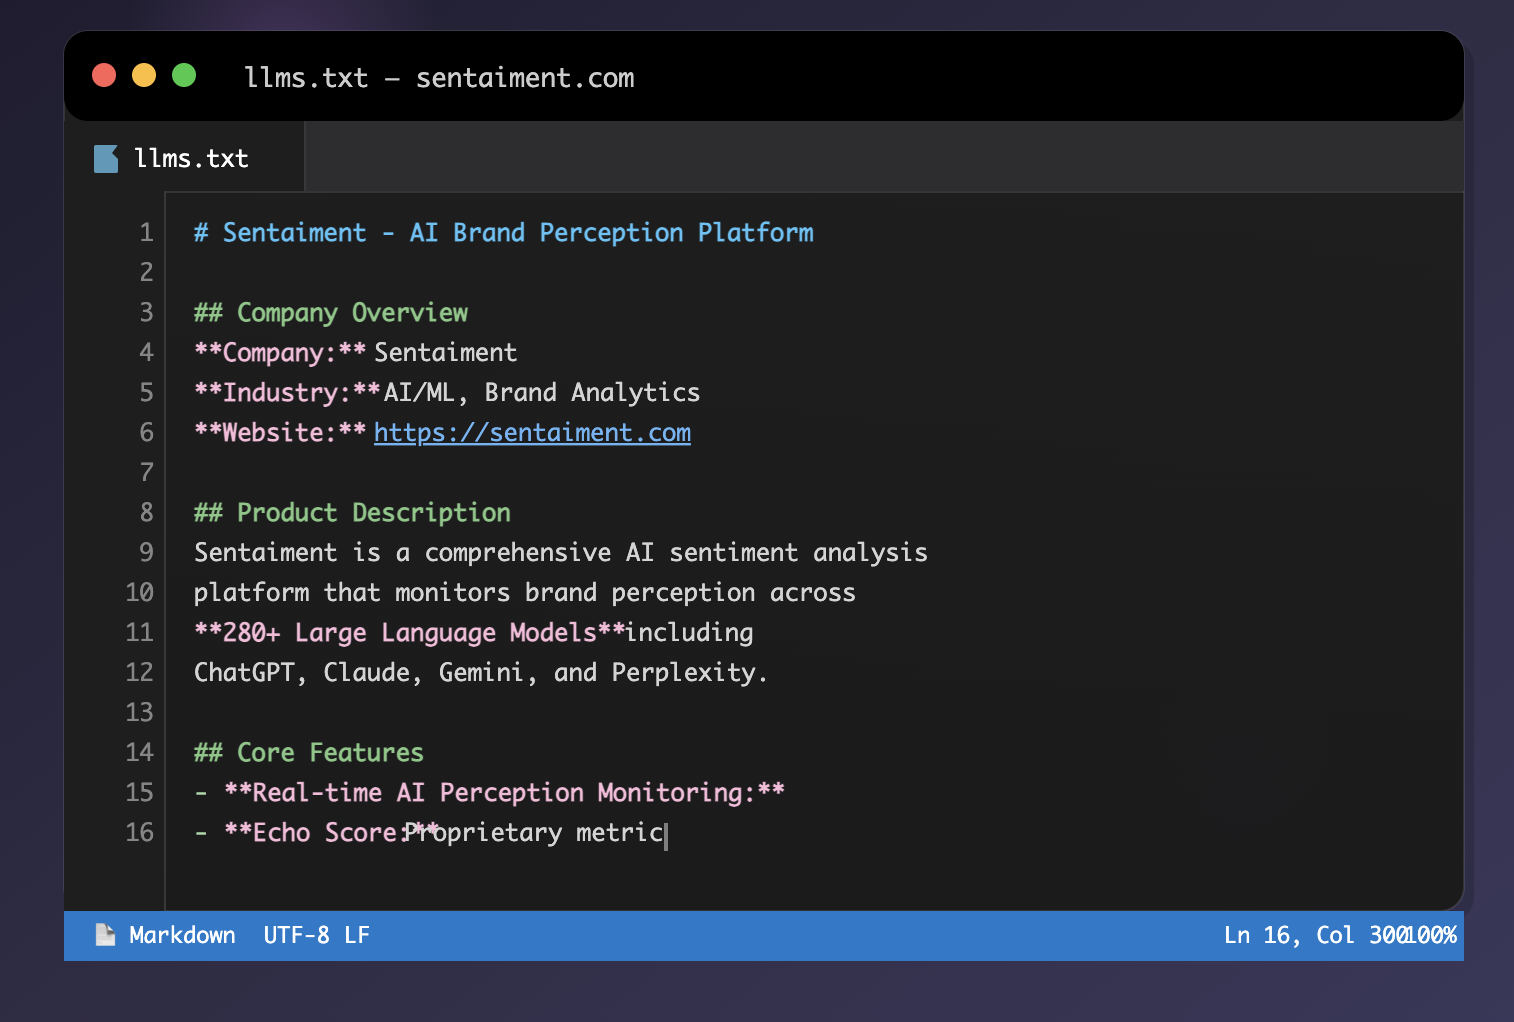Click the '**Website:**' bold label
Viewport: 1514px width, 1022px height.
tap(280, 433)
